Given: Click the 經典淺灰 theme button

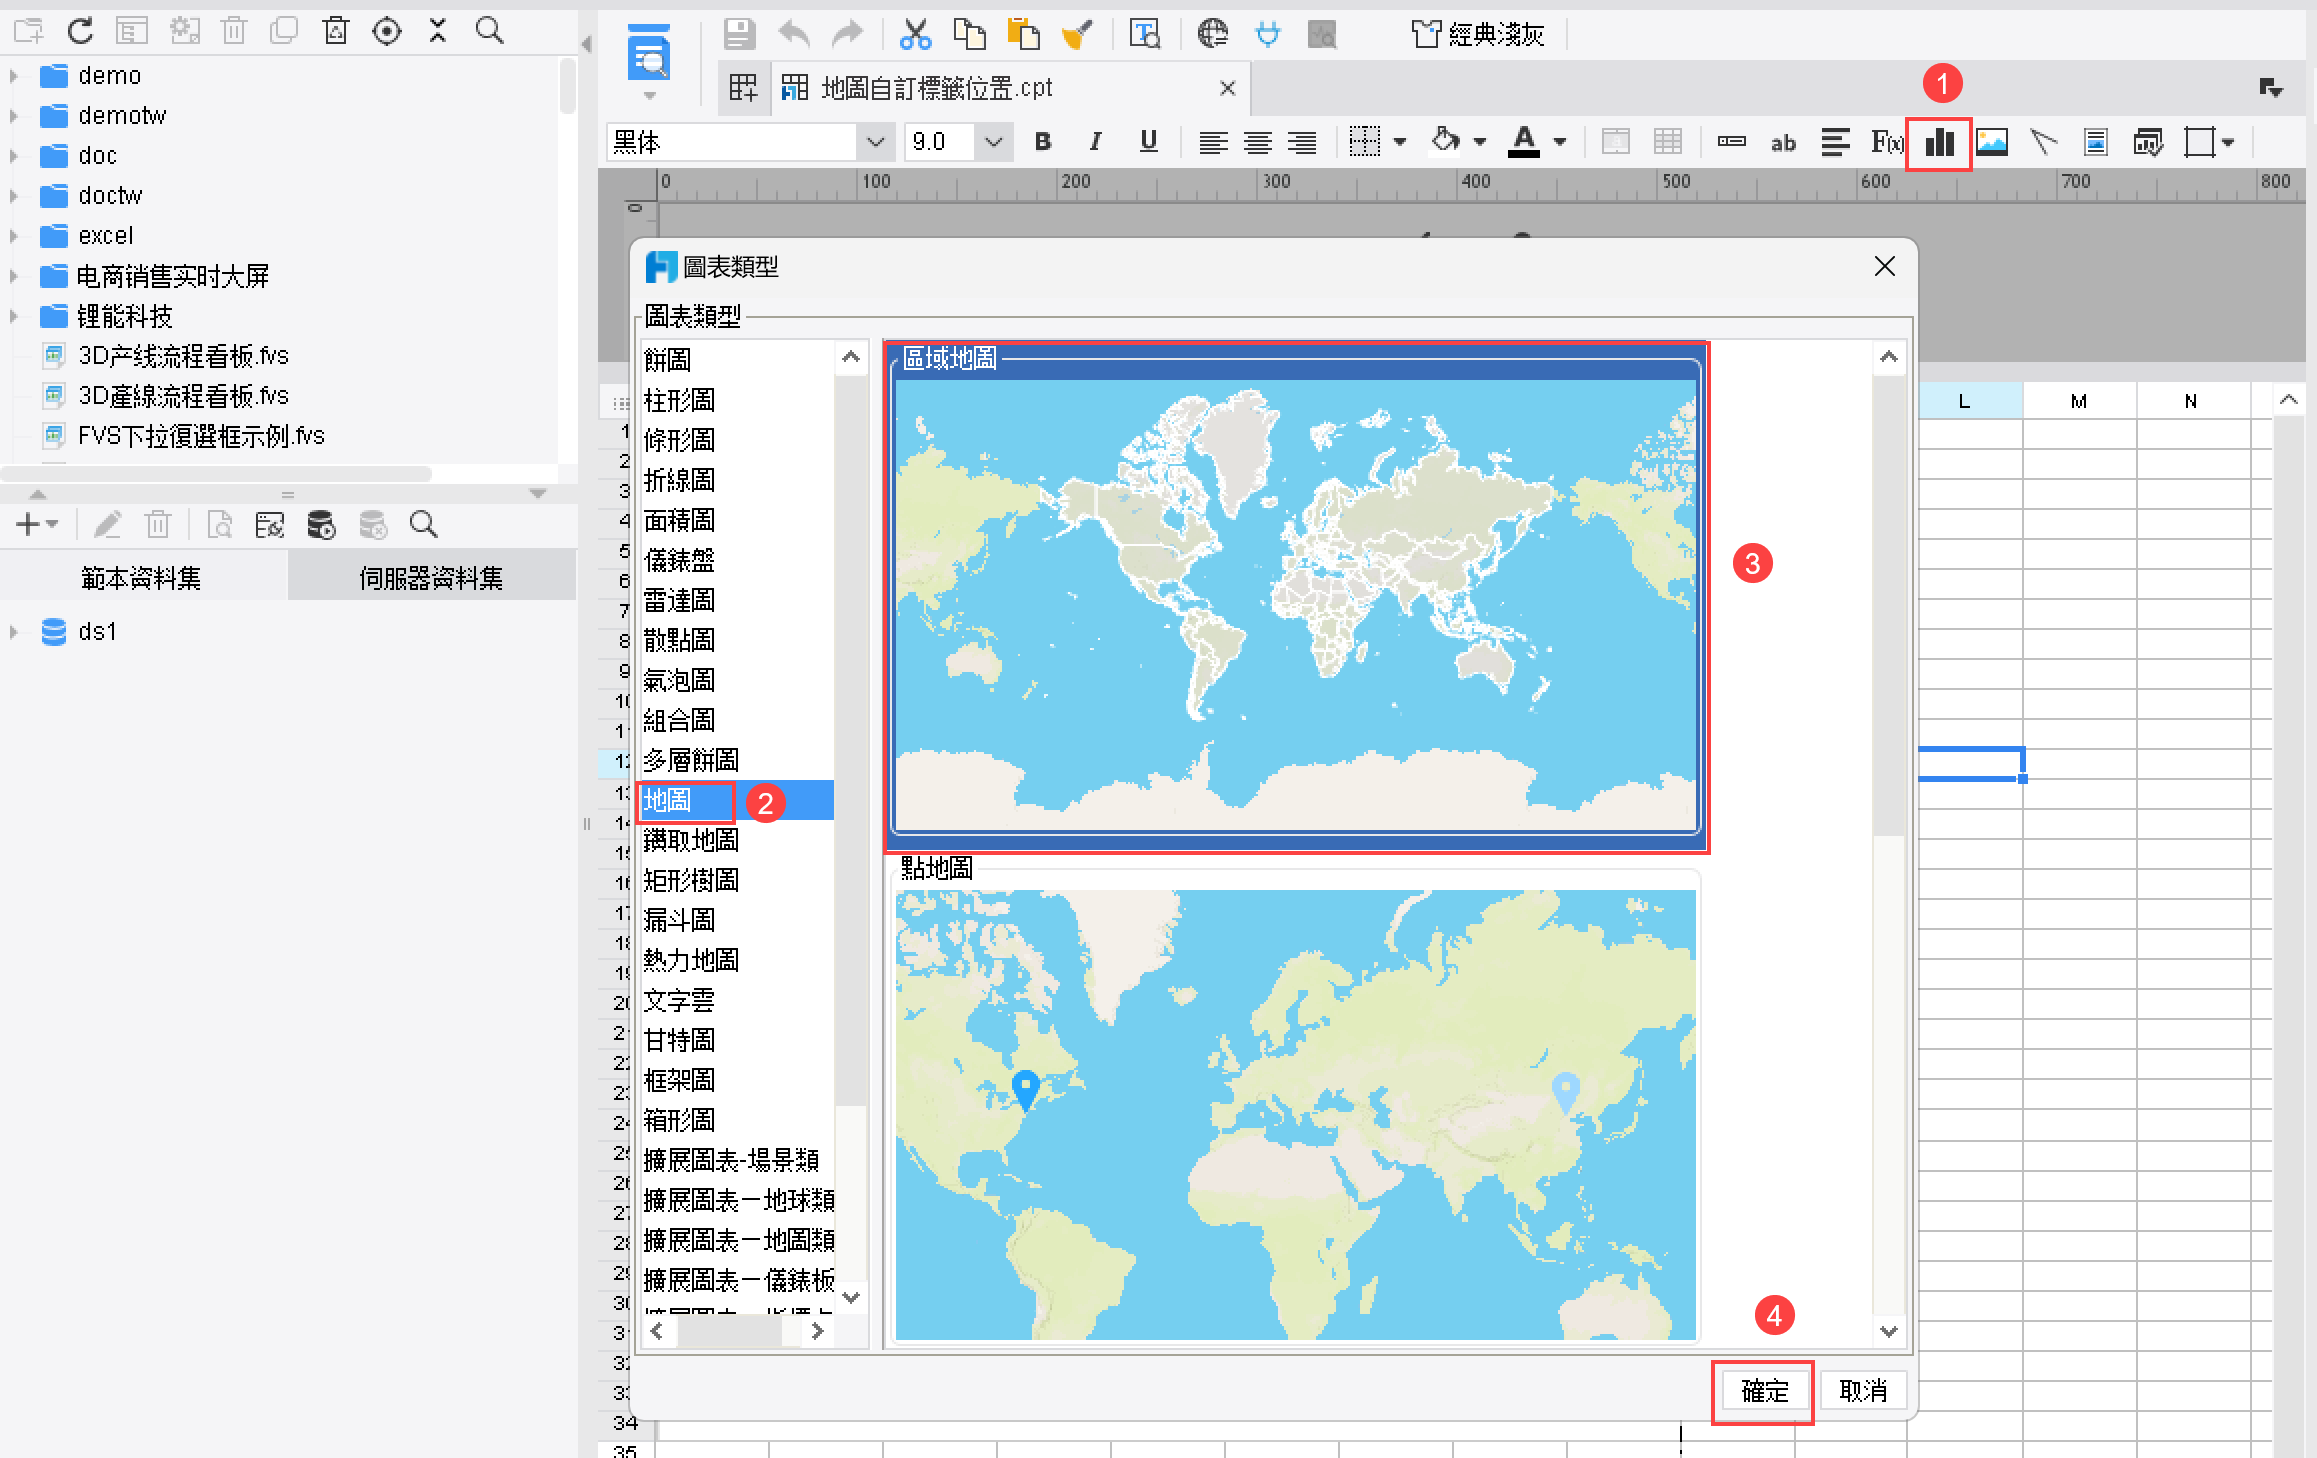Looking at the screenshot, I should click(x=1478, y=35).
